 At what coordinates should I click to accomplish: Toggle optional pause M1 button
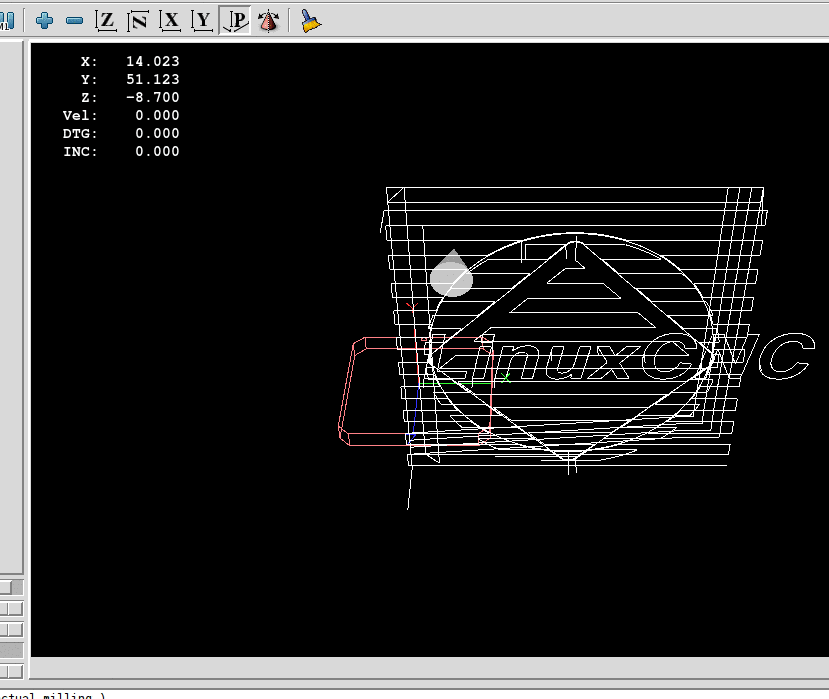7,21
